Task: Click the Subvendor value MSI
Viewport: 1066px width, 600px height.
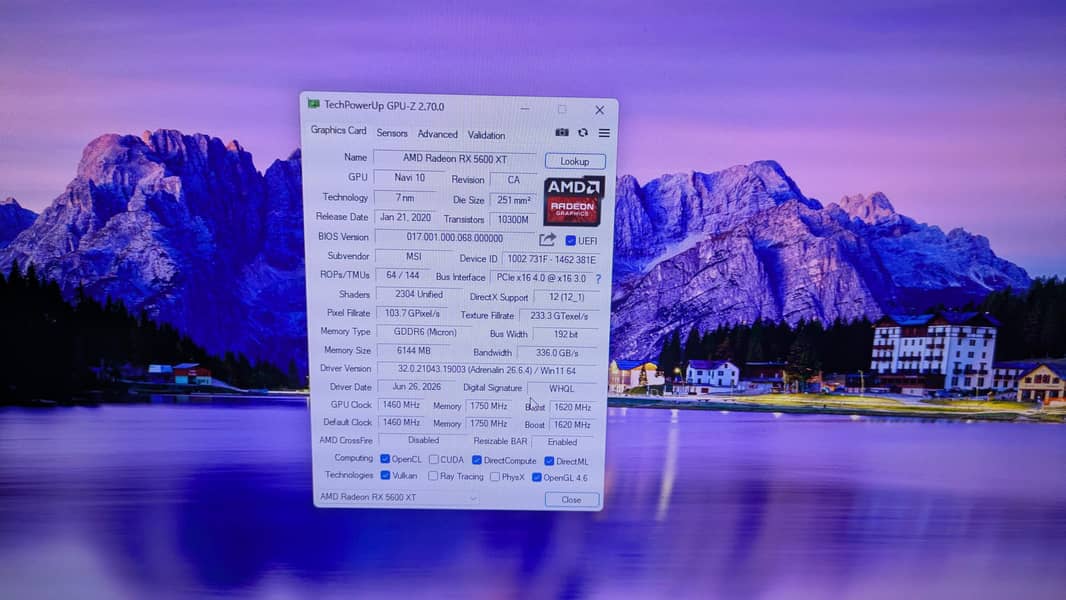Action: click(413, 256)
